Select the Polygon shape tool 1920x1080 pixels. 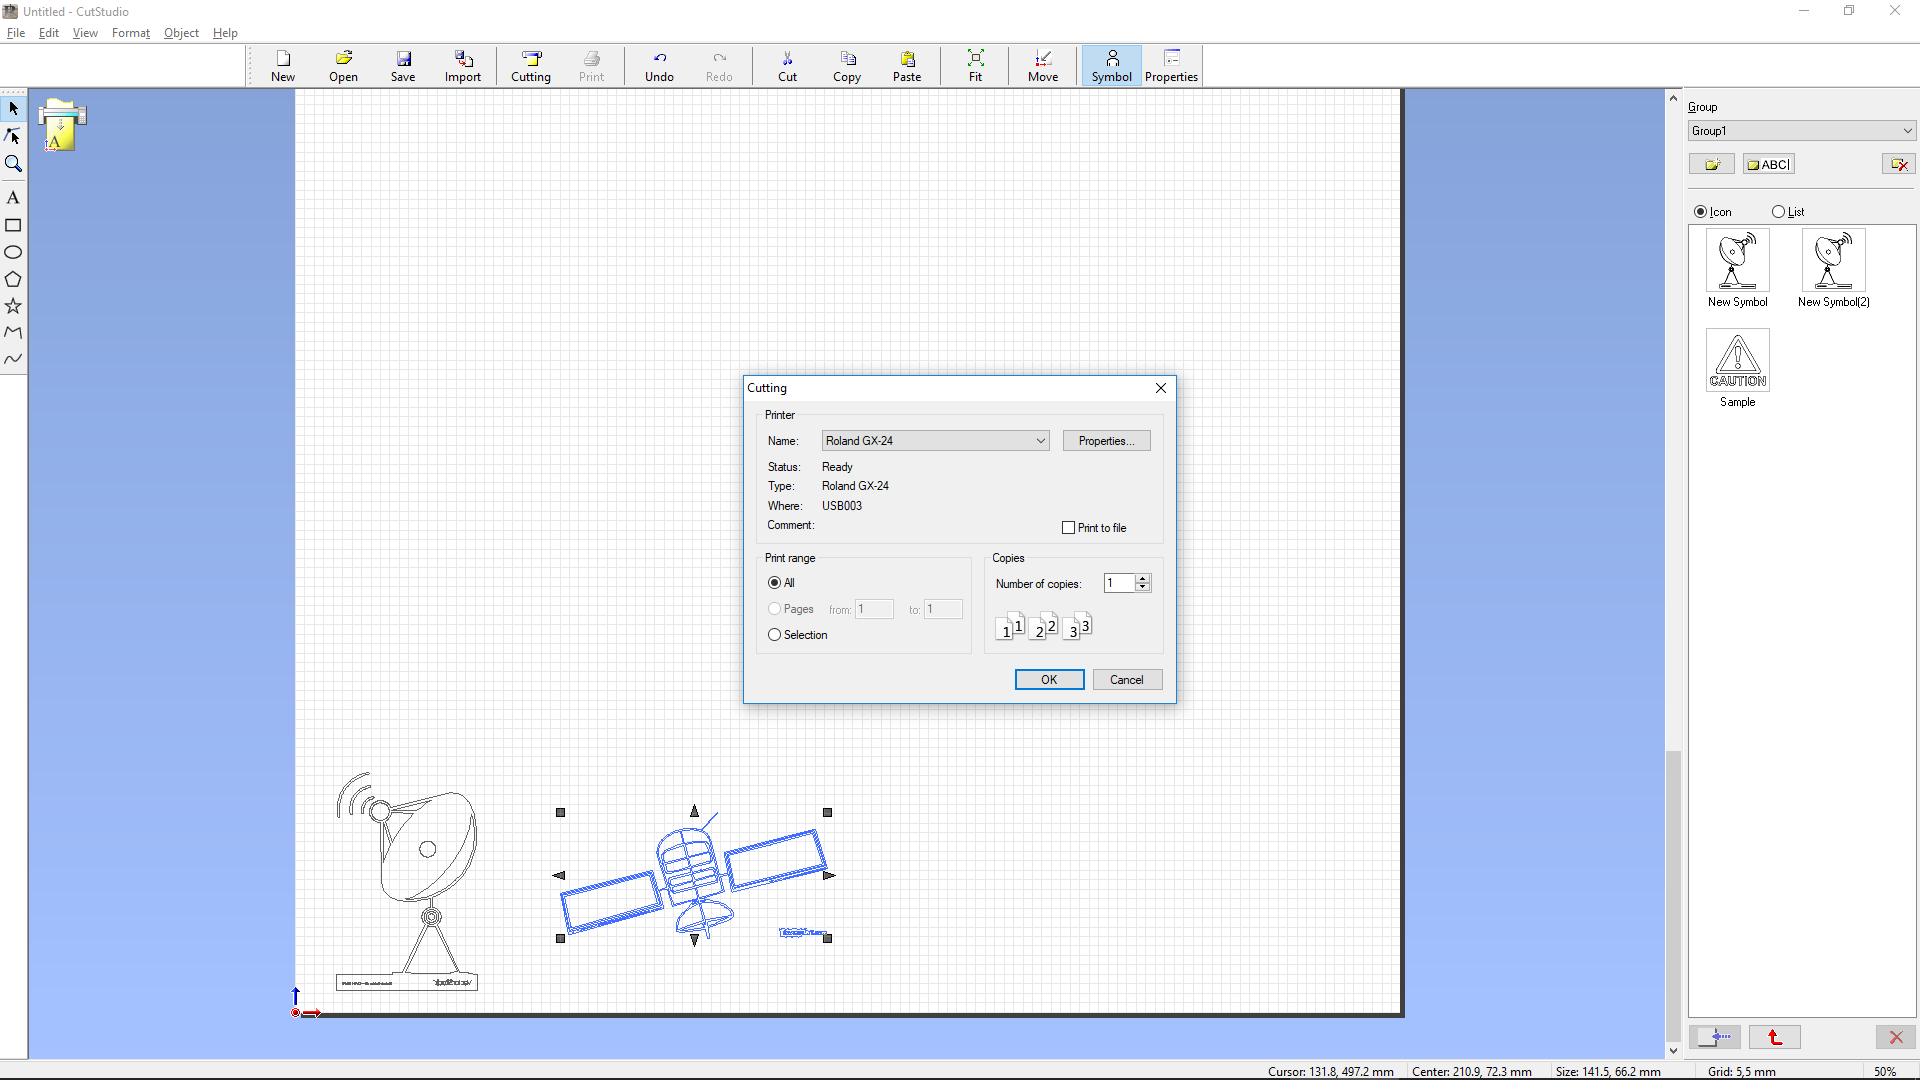[13, 279]
